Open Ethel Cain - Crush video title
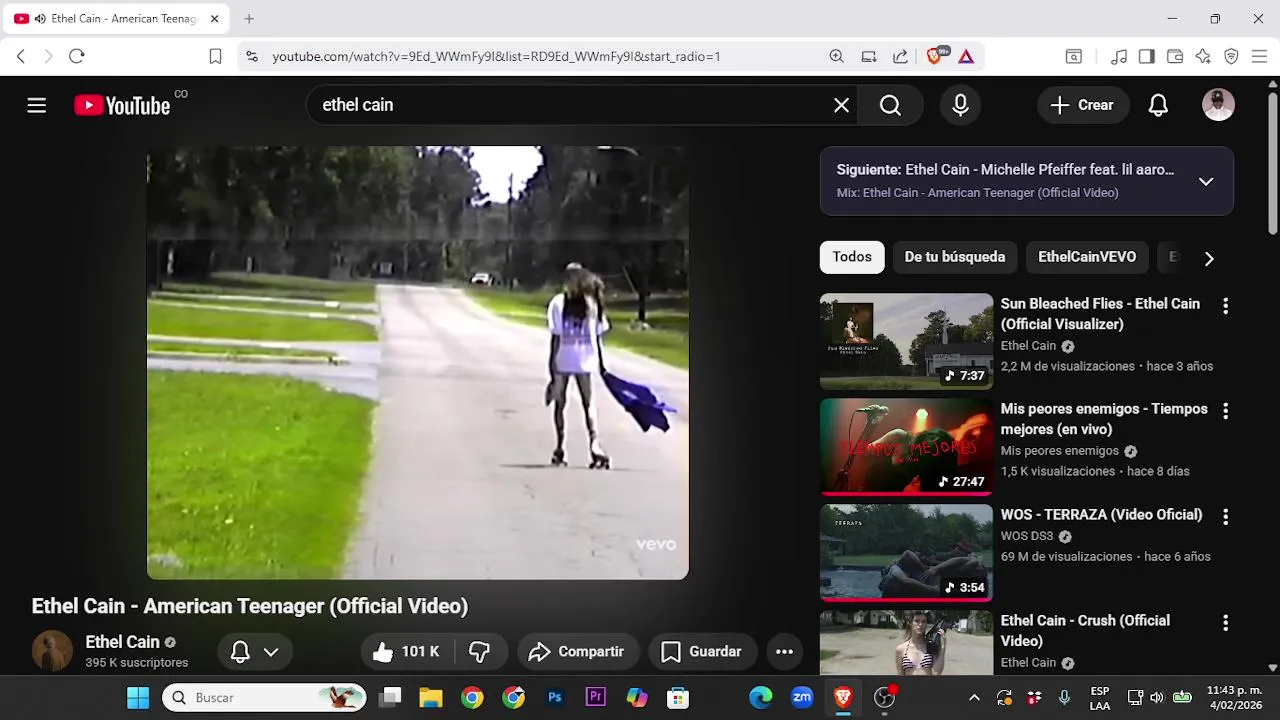Viewport: 1280px width, 720px height. click(1085, 631)
